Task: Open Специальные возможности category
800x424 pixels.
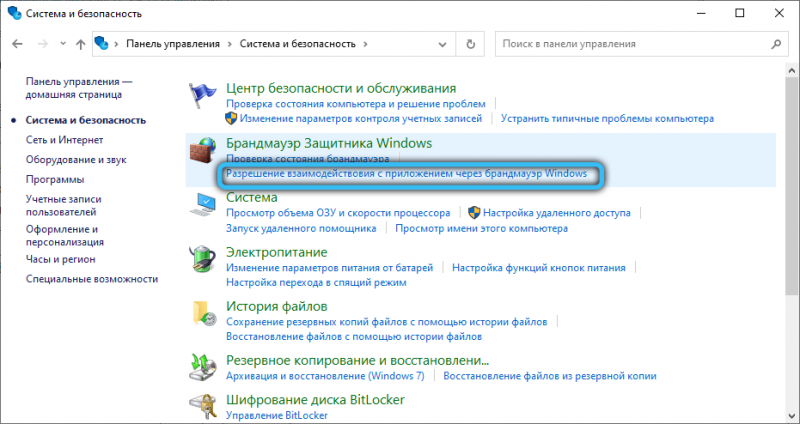Action: [92, 279]
